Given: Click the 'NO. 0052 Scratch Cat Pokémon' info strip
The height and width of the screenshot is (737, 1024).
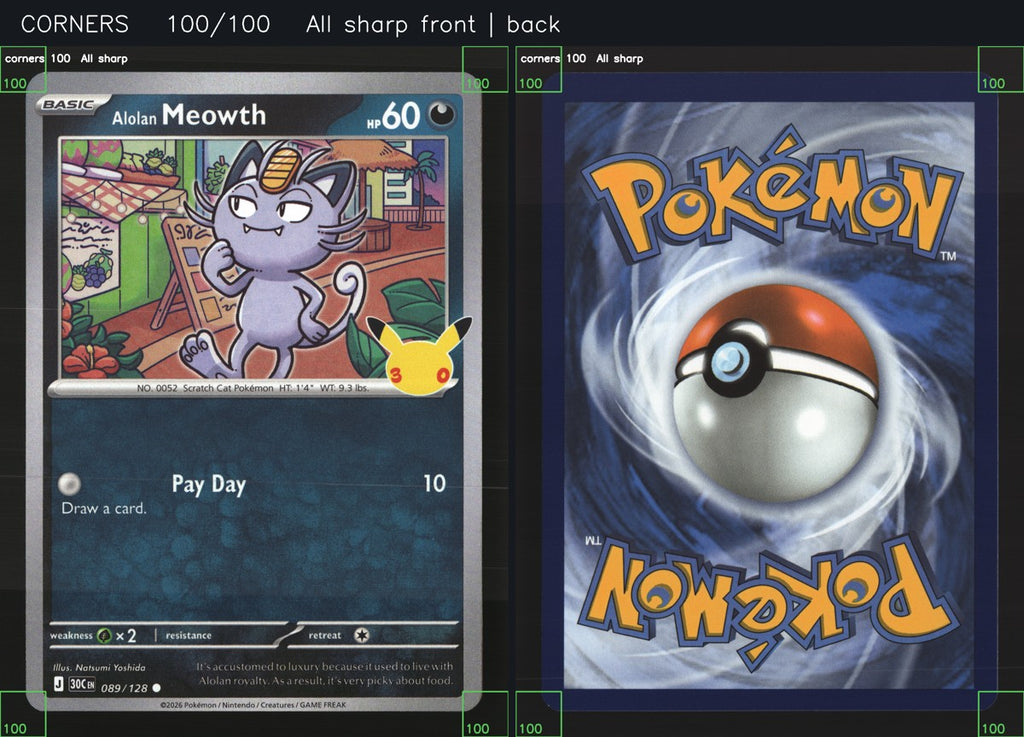Looking at the screenshot, I should [253, 388].
